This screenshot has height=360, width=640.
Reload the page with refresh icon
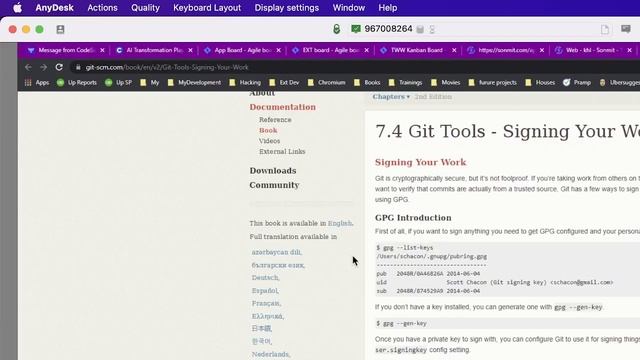(x=59, y=67)
